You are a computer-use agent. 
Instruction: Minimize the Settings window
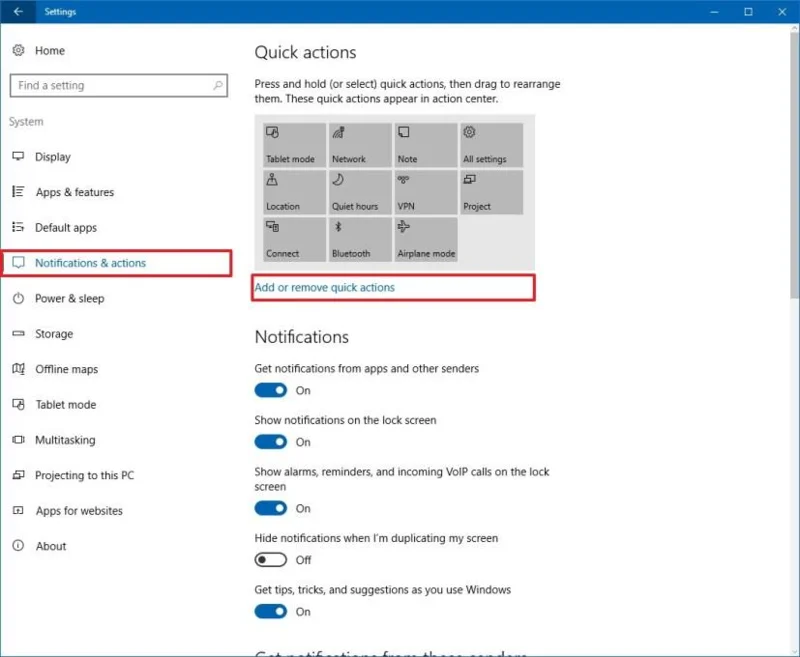pos(714,11)
